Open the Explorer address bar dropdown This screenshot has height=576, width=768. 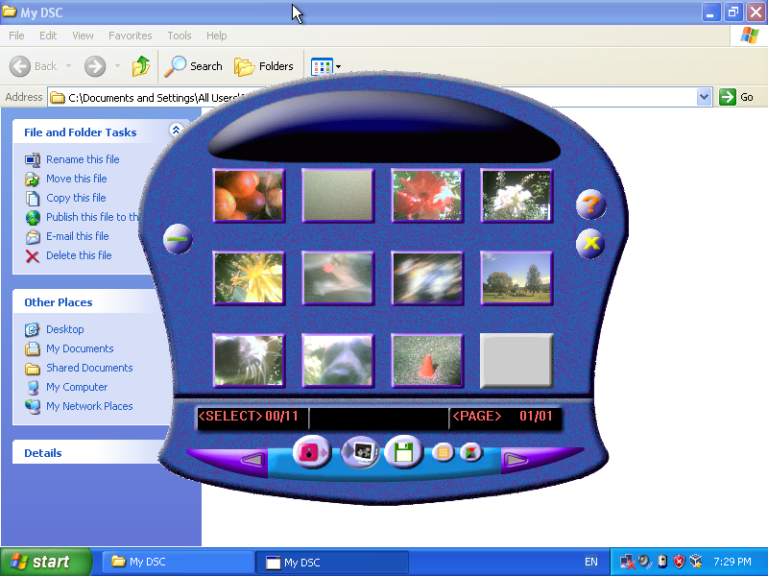(x=704, y=97)
